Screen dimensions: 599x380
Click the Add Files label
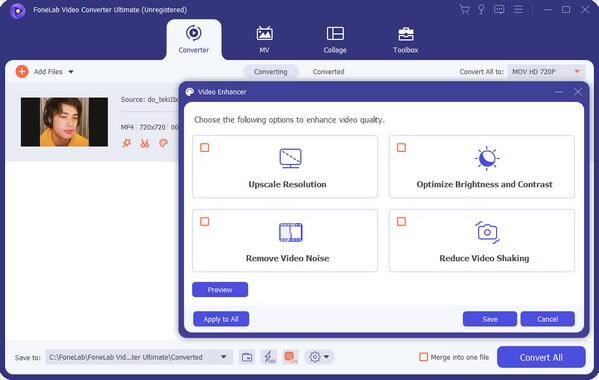(x=48, y=72)
